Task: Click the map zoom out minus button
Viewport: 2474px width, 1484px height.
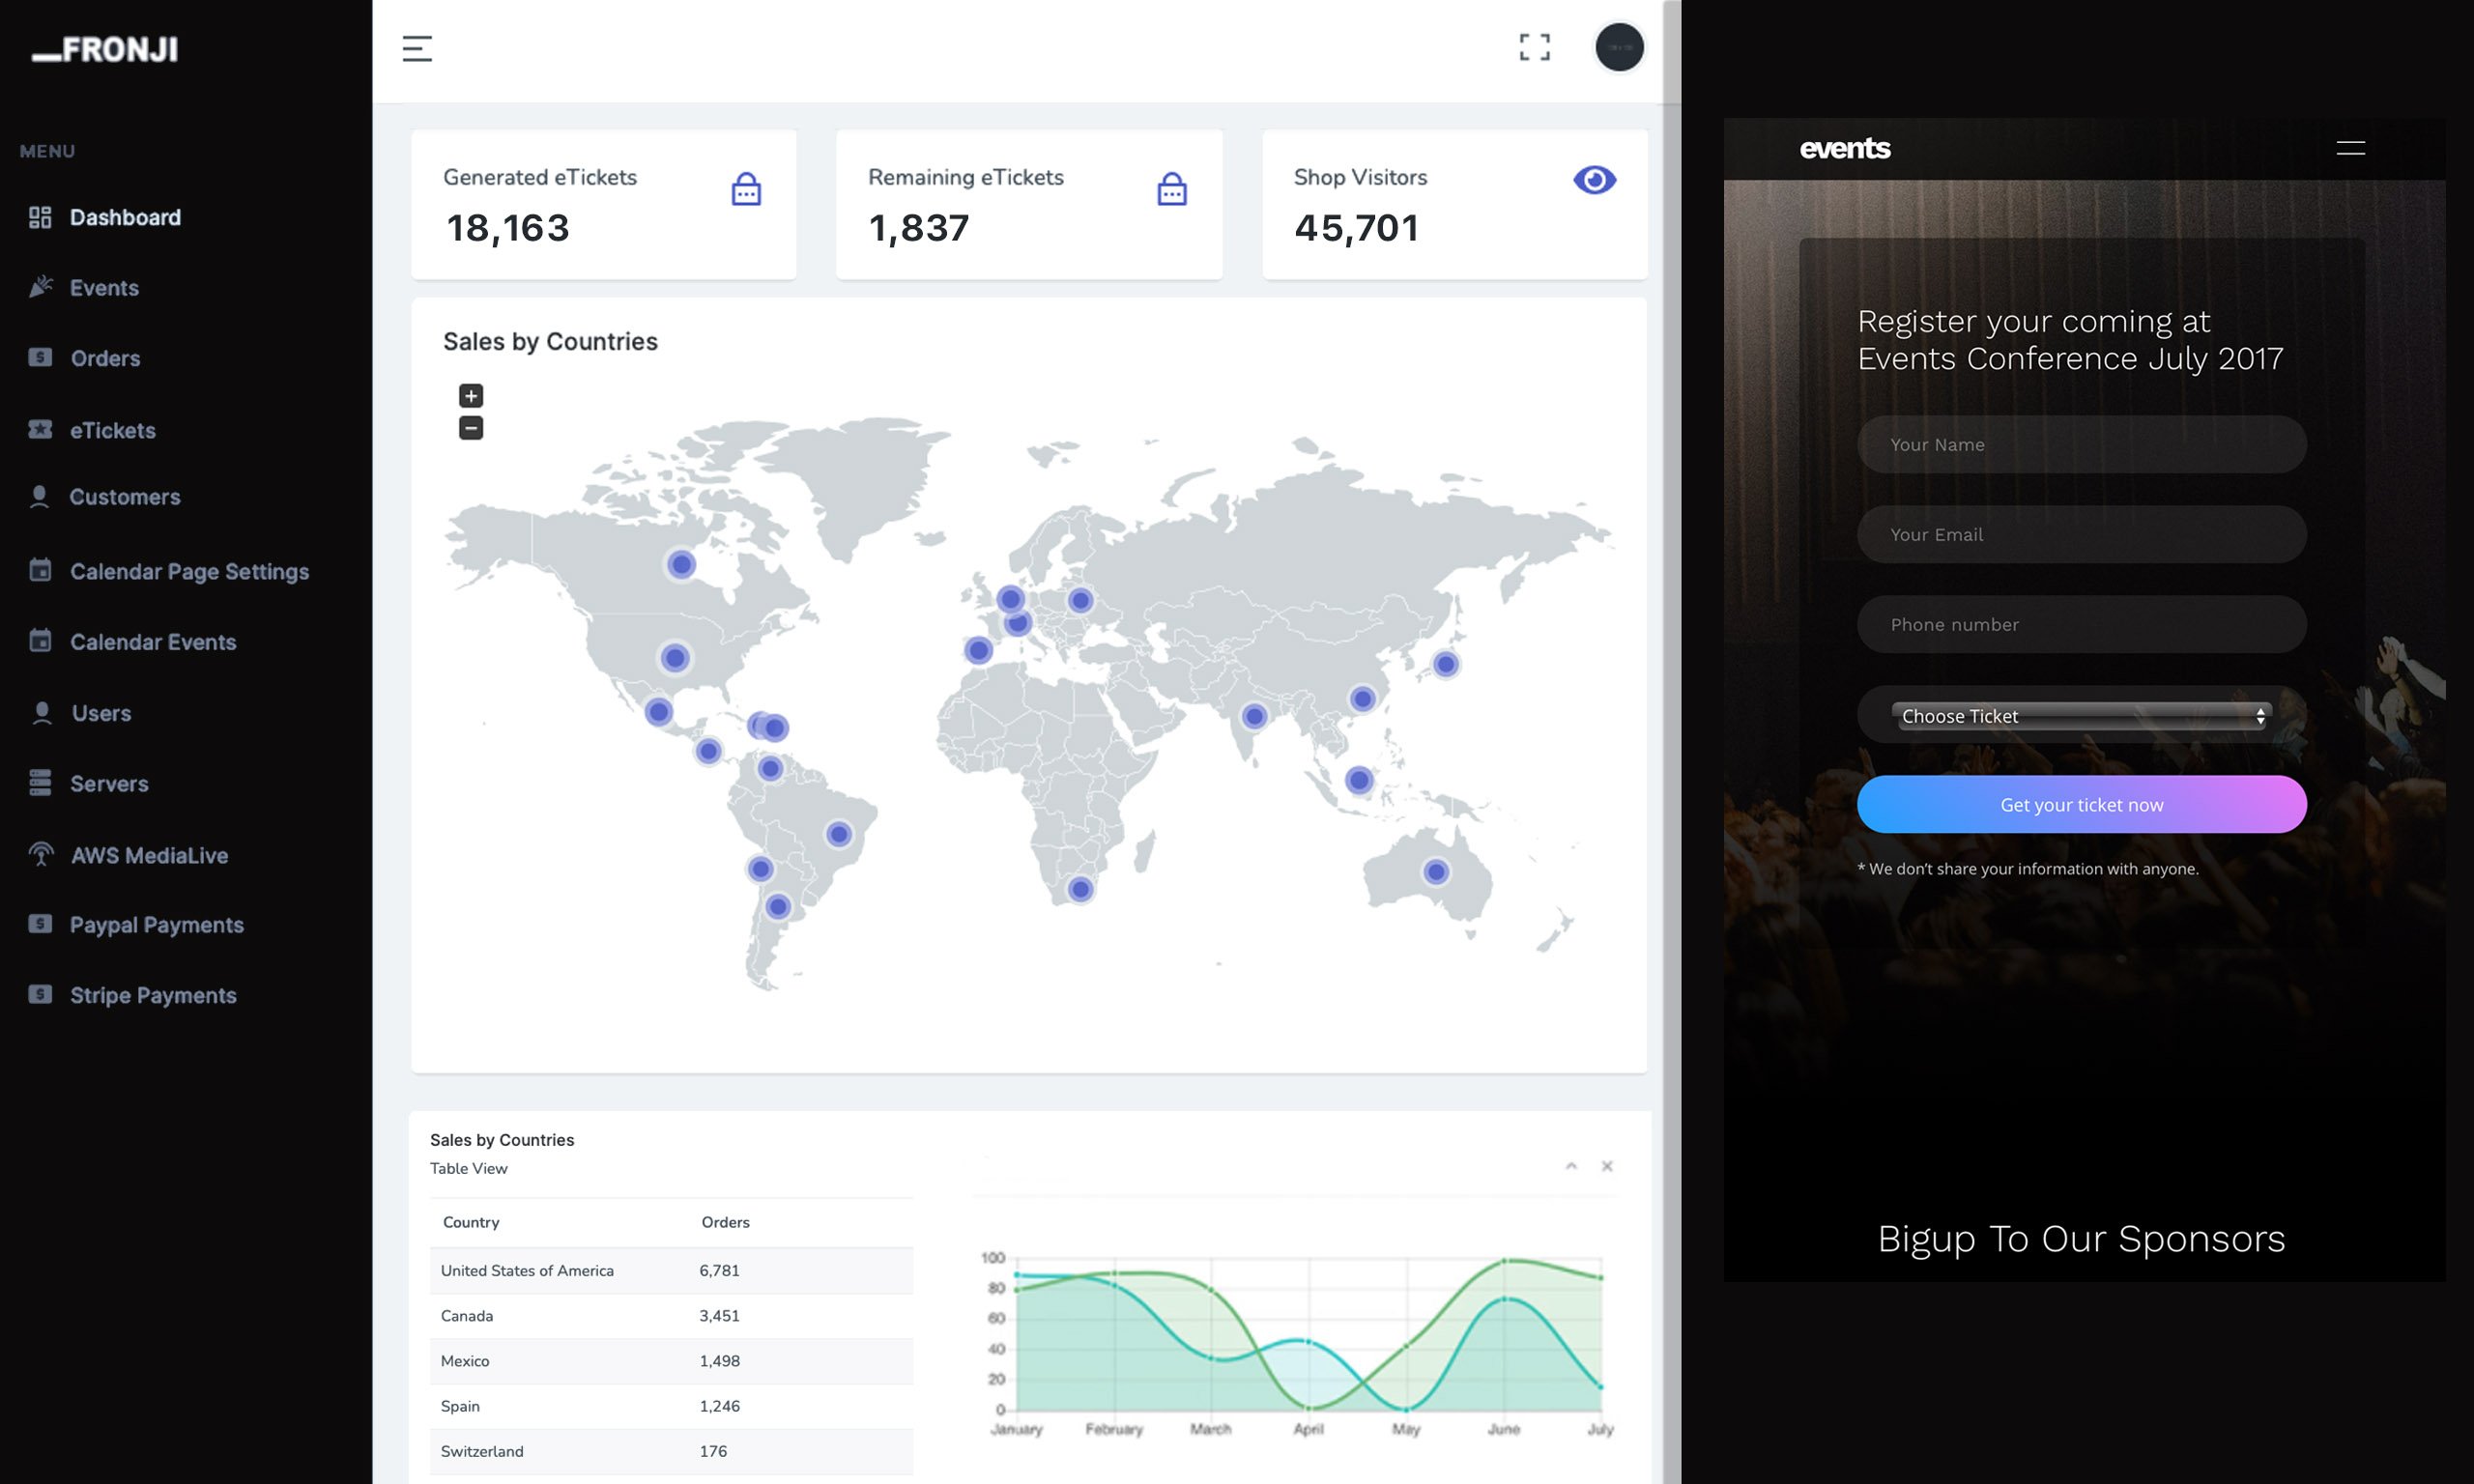Action: (471, 428)
